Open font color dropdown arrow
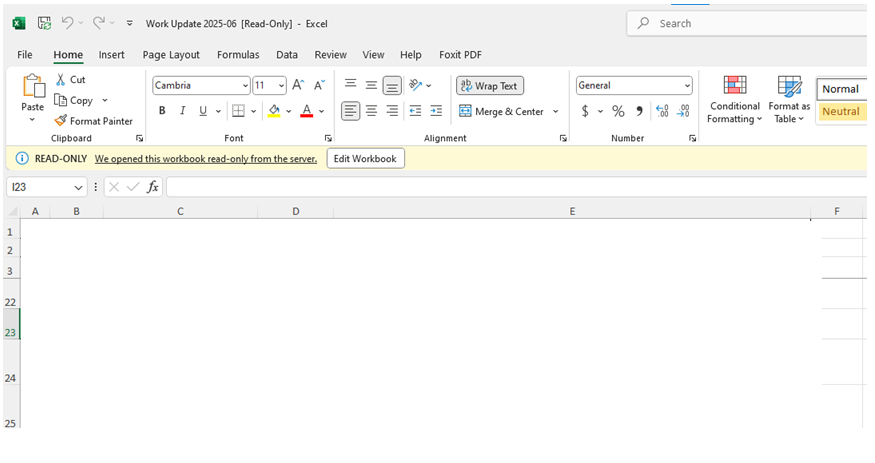Image resolution: width=875 pixels, height=463 pixels. click(321, 111)
